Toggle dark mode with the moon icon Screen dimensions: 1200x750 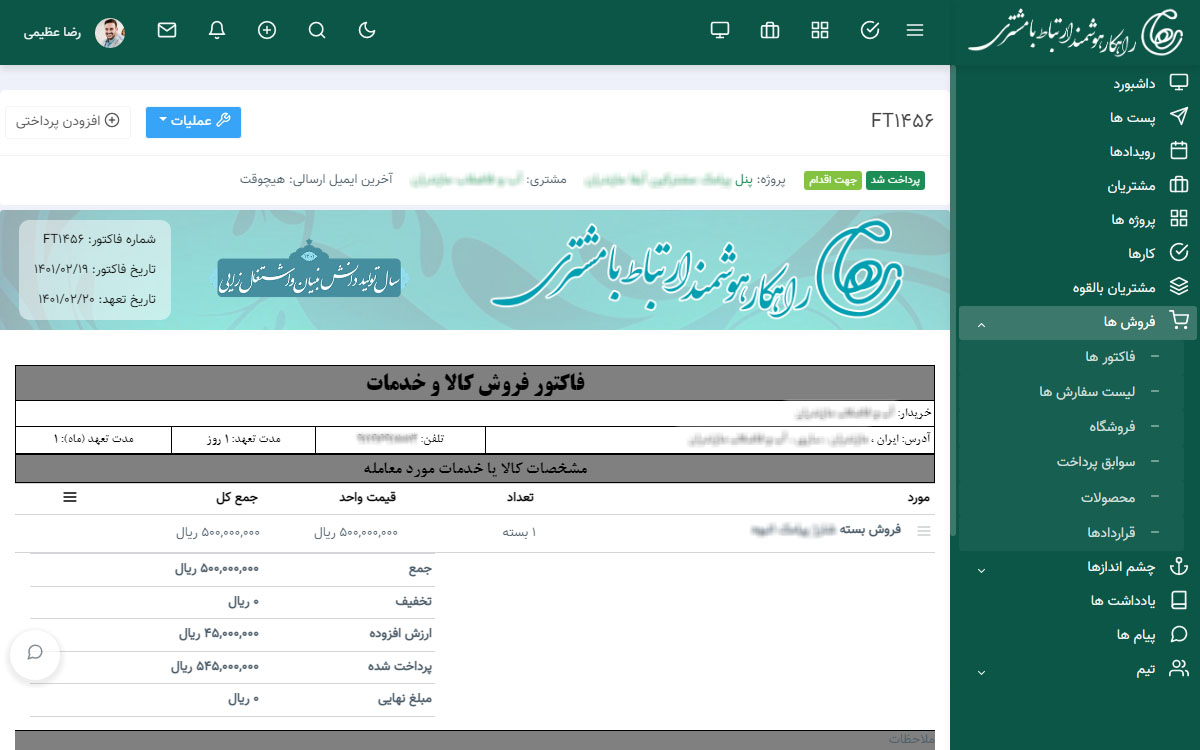(367, 30)
